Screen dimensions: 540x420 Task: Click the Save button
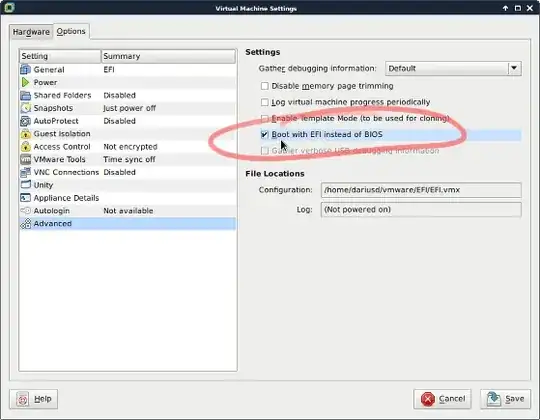pos(506,399)
